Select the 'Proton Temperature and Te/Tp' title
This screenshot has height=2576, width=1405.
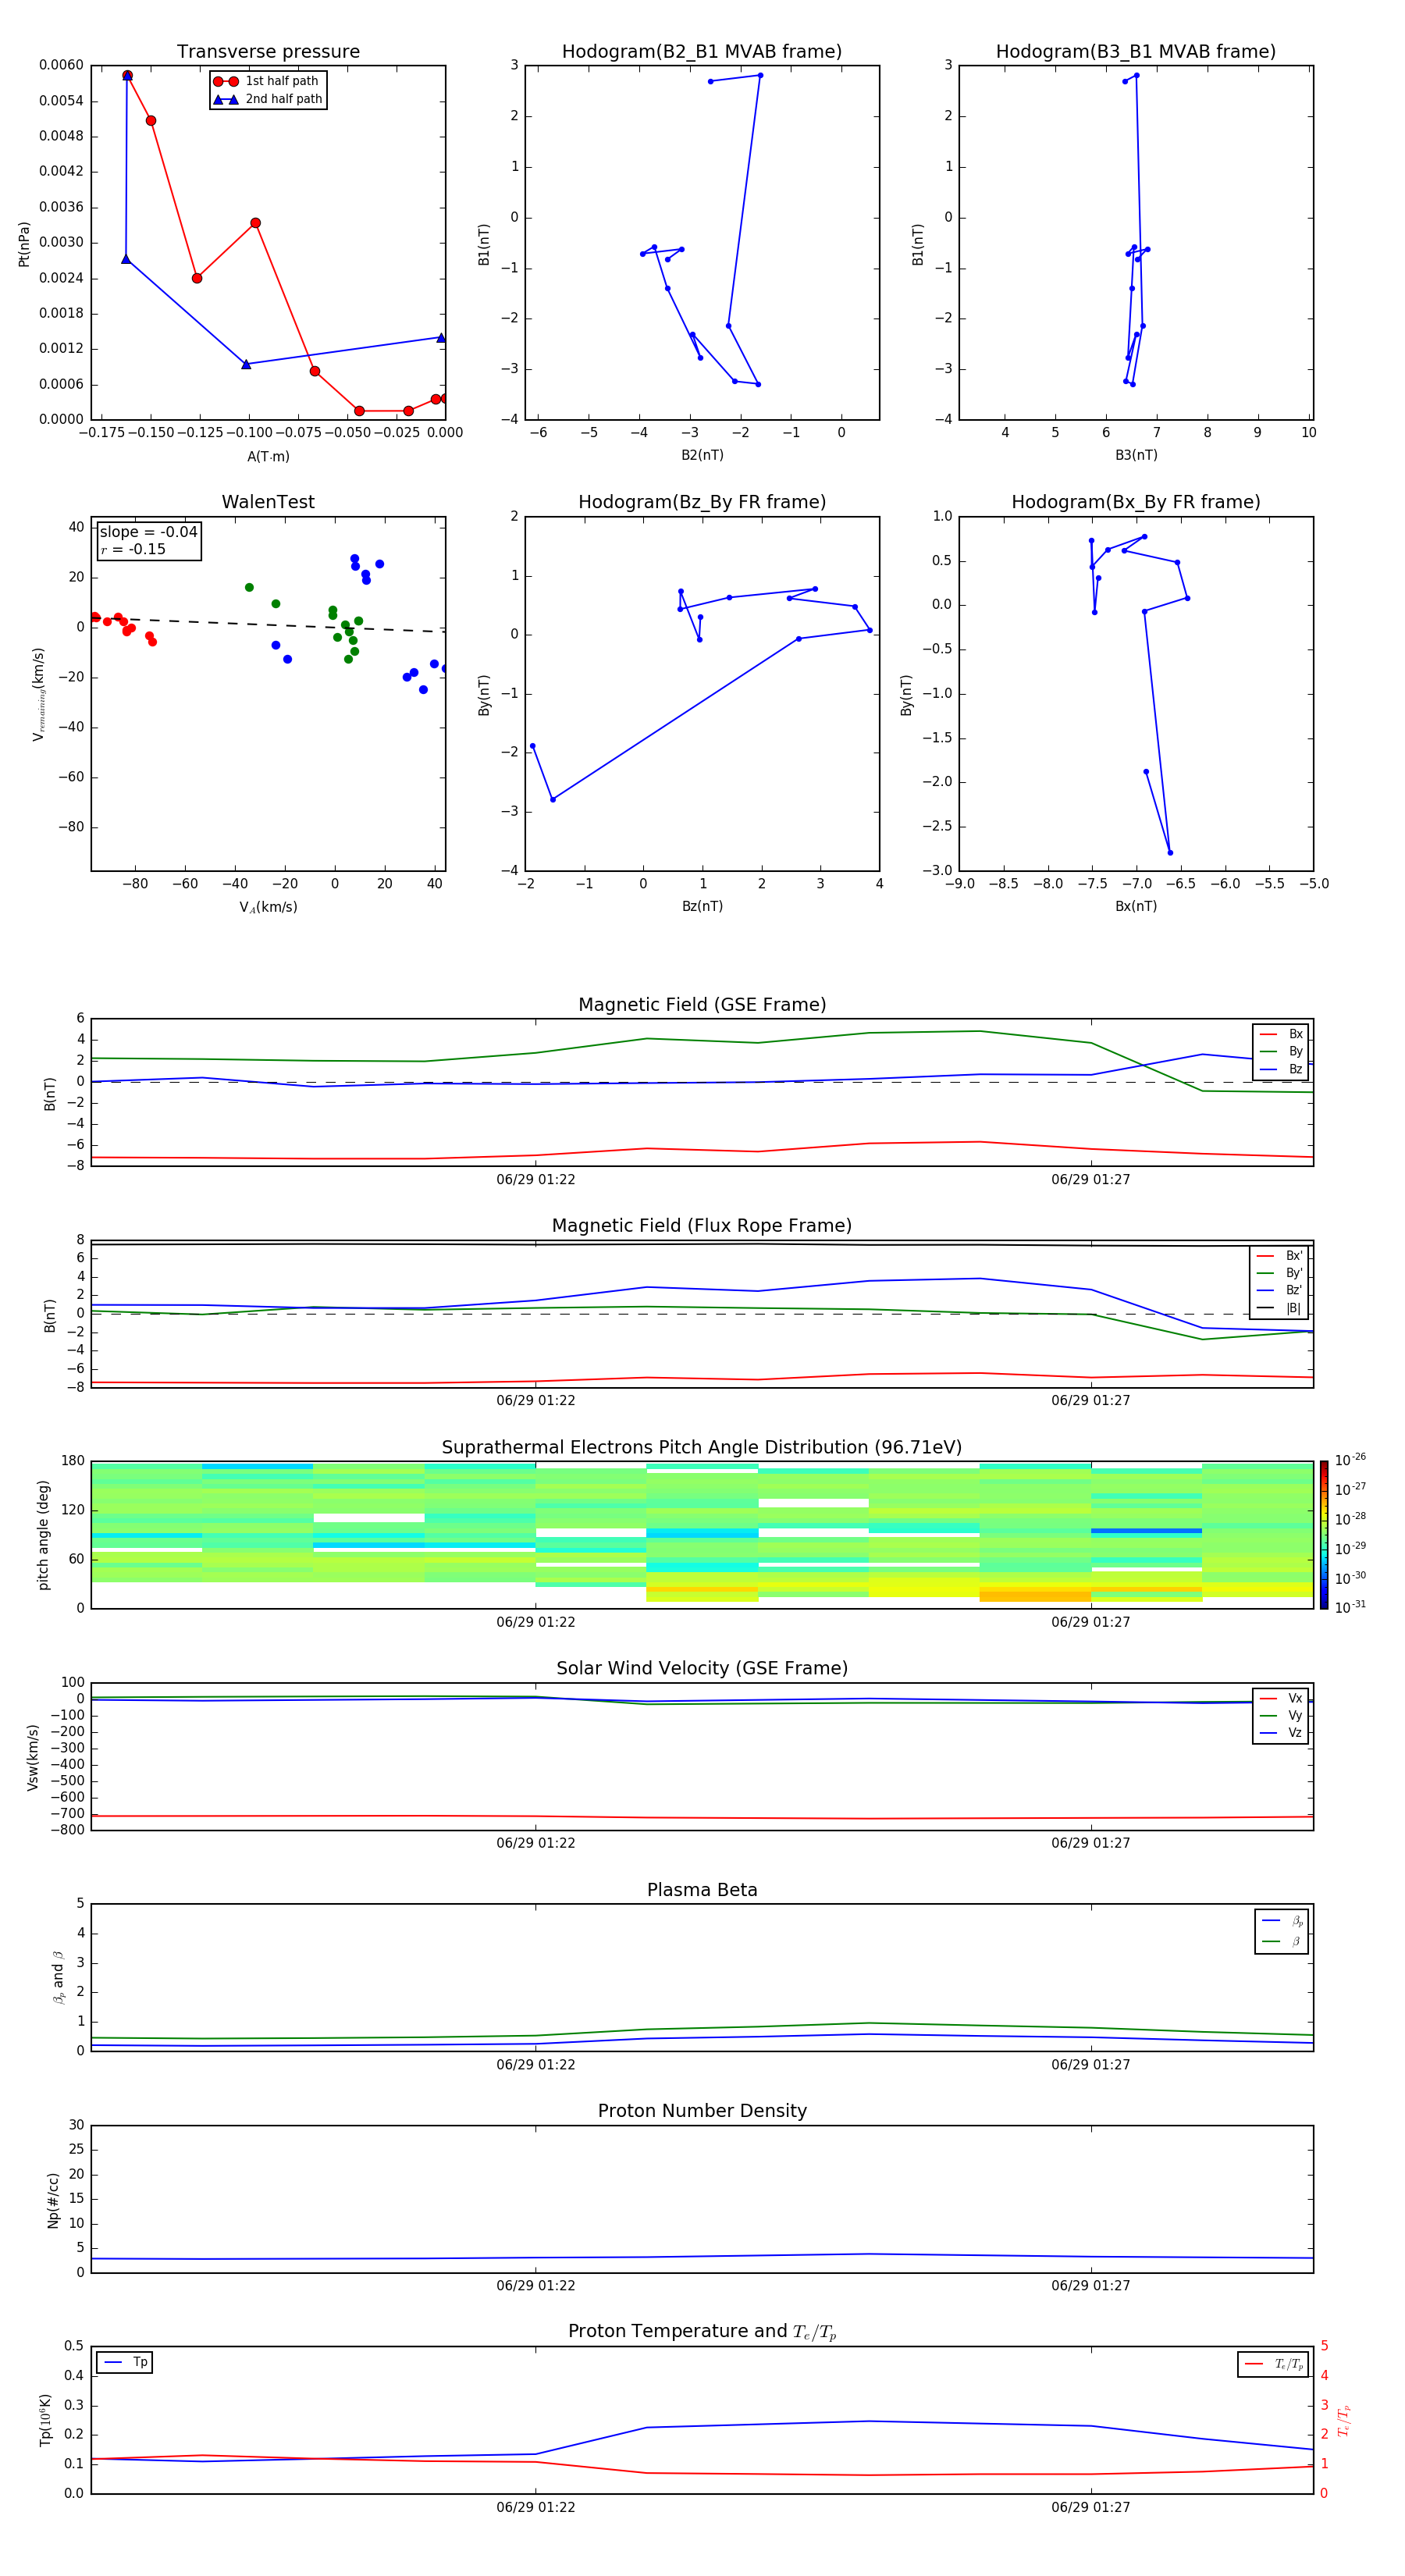pyautogui.click(x=702, y=2332)
